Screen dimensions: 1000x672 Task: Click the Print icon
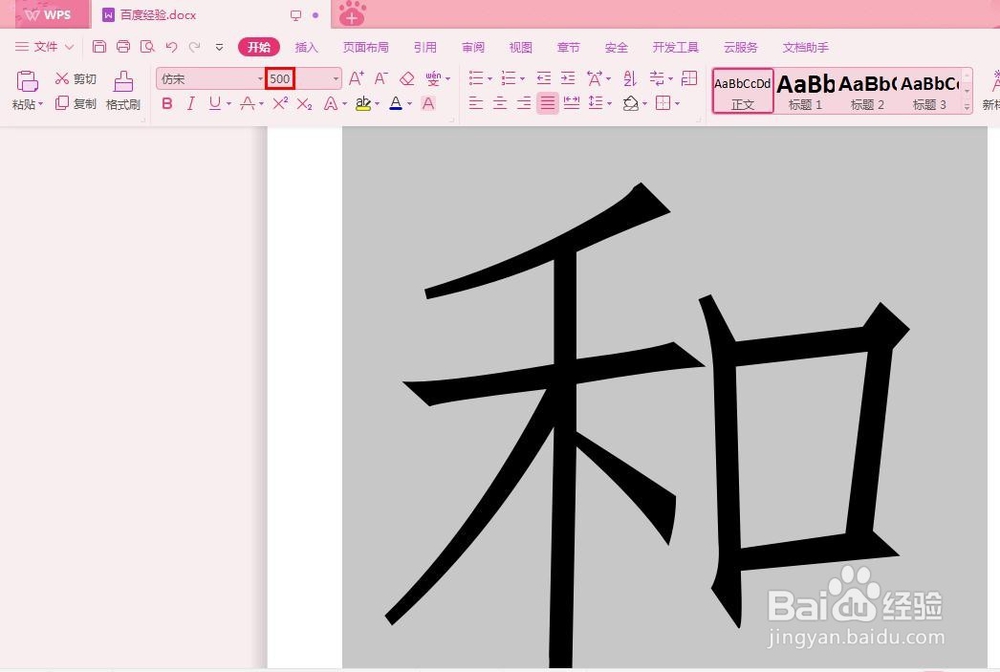coord(123,47)
